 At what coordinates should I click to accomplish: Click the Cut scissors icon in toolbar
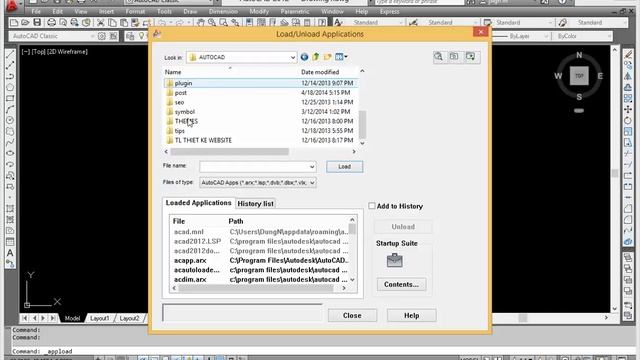coord(100,23)
